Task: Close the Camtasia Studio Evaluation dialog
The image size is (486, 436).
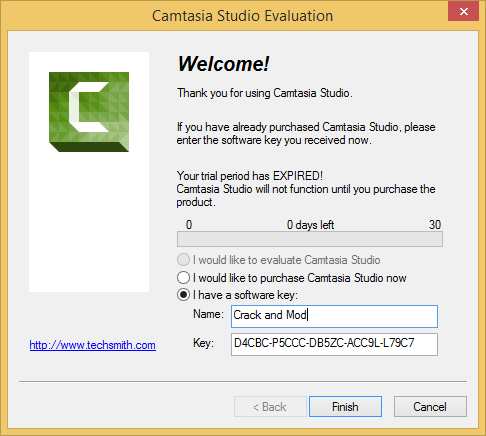Action: (463, 12)
